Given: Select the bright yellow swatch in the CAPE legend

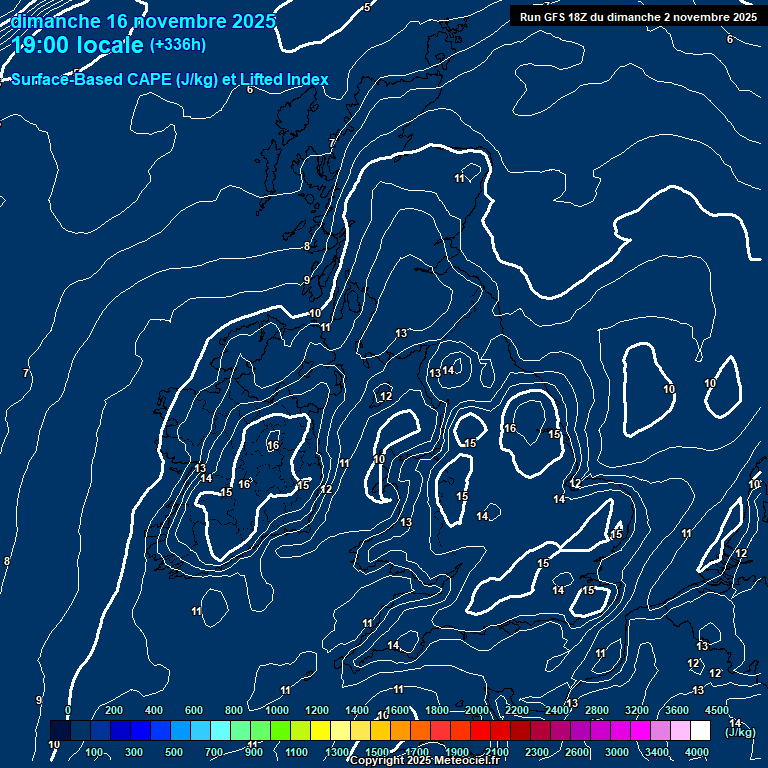Looking at the screenshot, I should pyautogui.click(x=320, y=731).
